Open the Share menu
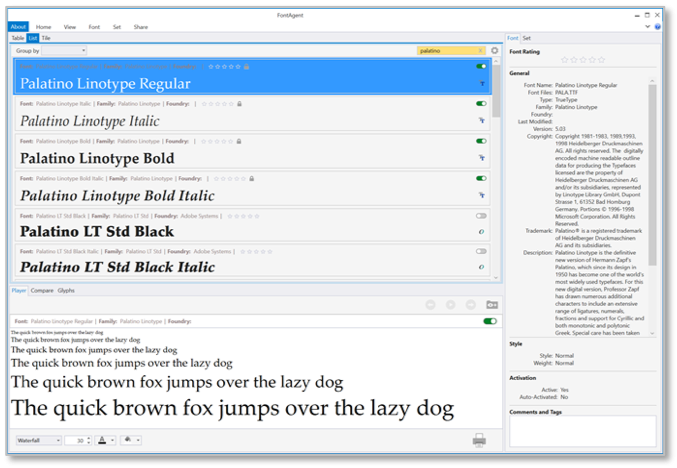Image resolution: width=677 pixels, height=468 pixels. (141, 27)
